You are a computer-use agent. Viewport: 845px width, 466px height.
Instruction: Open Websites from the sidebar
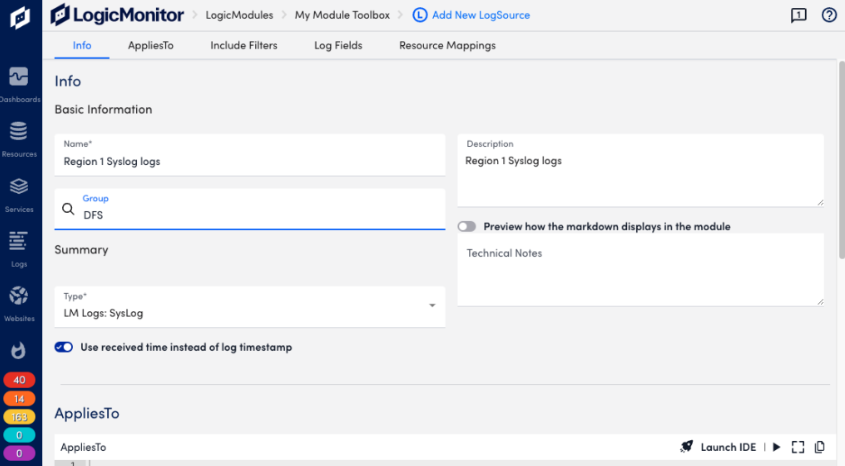tap(19, 304)
